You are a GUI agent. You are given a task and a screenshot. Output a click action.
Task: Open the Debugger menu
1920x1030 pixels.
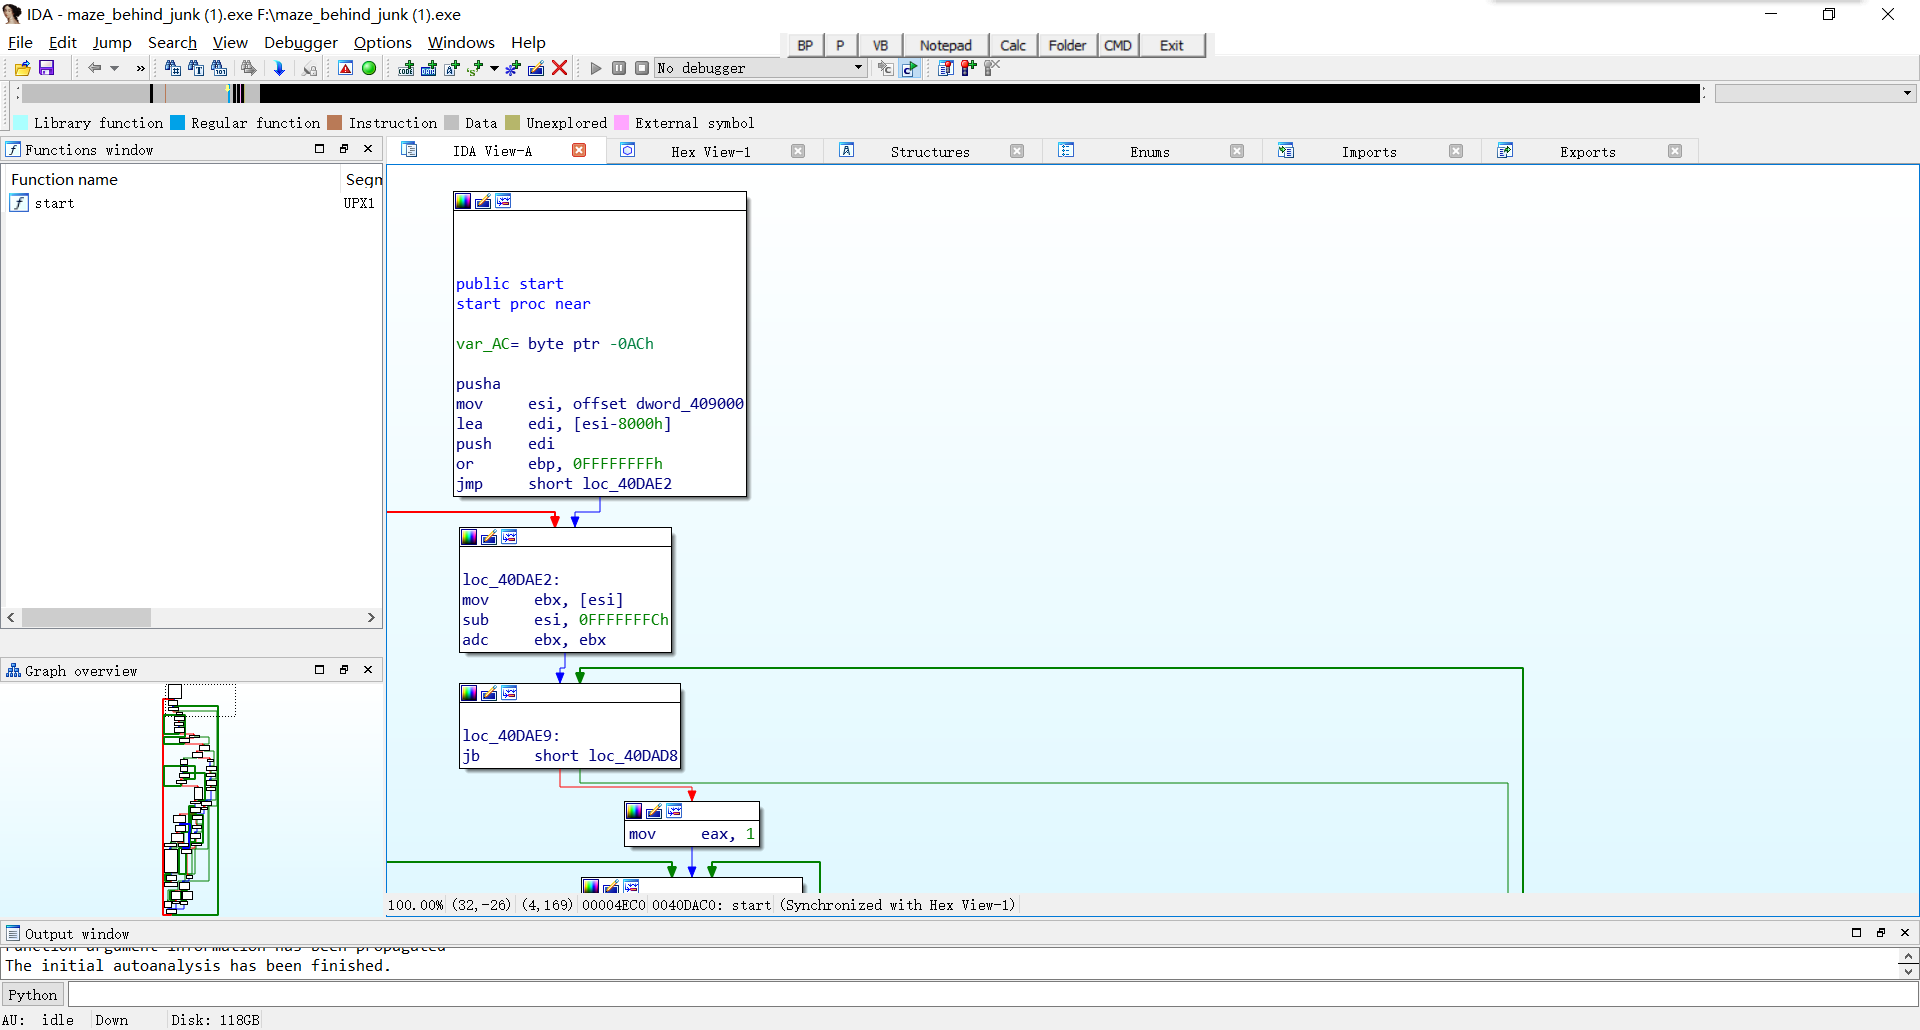pyautogui.click(x=301, y=42)
